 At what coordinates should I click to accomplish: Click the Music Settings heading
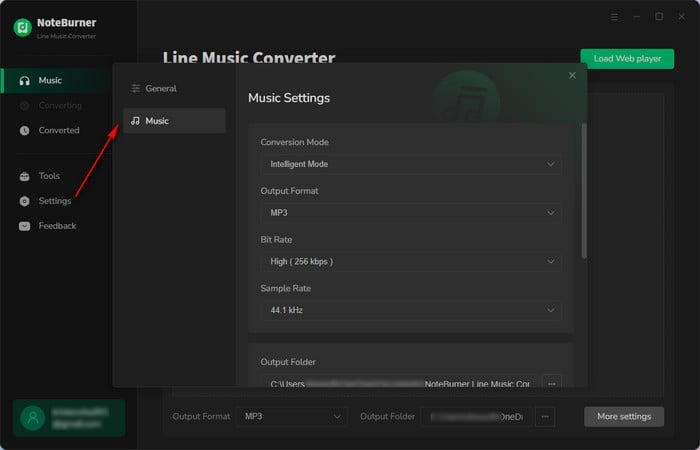pyautogui.click(x=289, y=98)
